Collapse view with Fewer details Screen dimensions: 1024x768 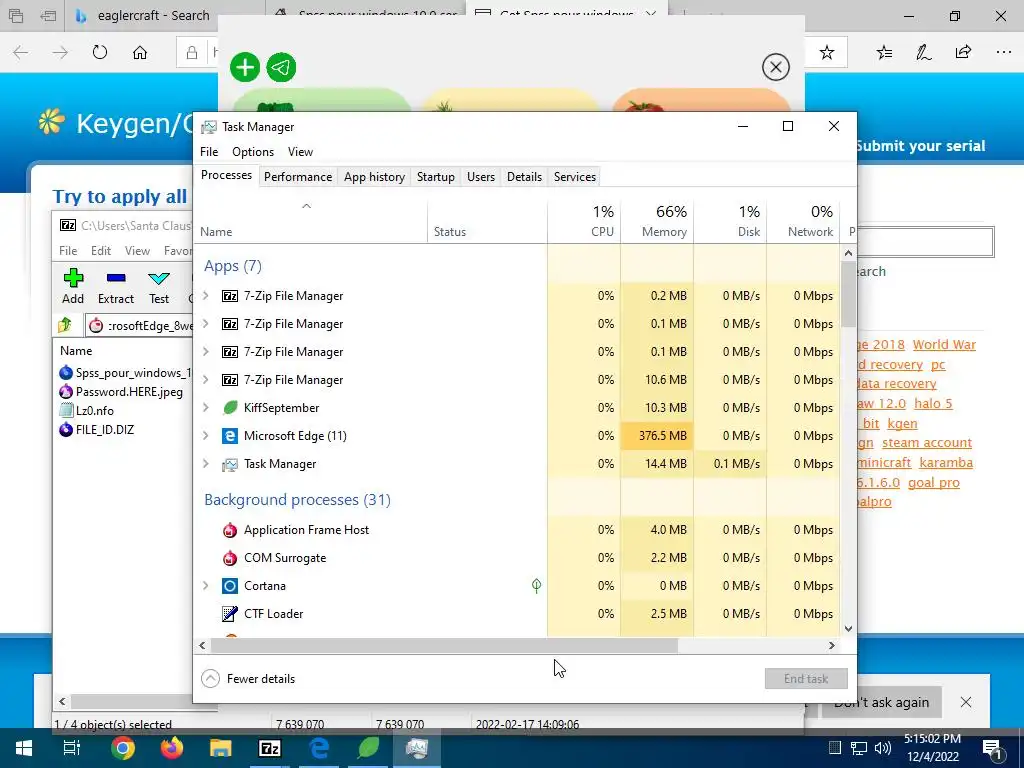tap(248, 679)
